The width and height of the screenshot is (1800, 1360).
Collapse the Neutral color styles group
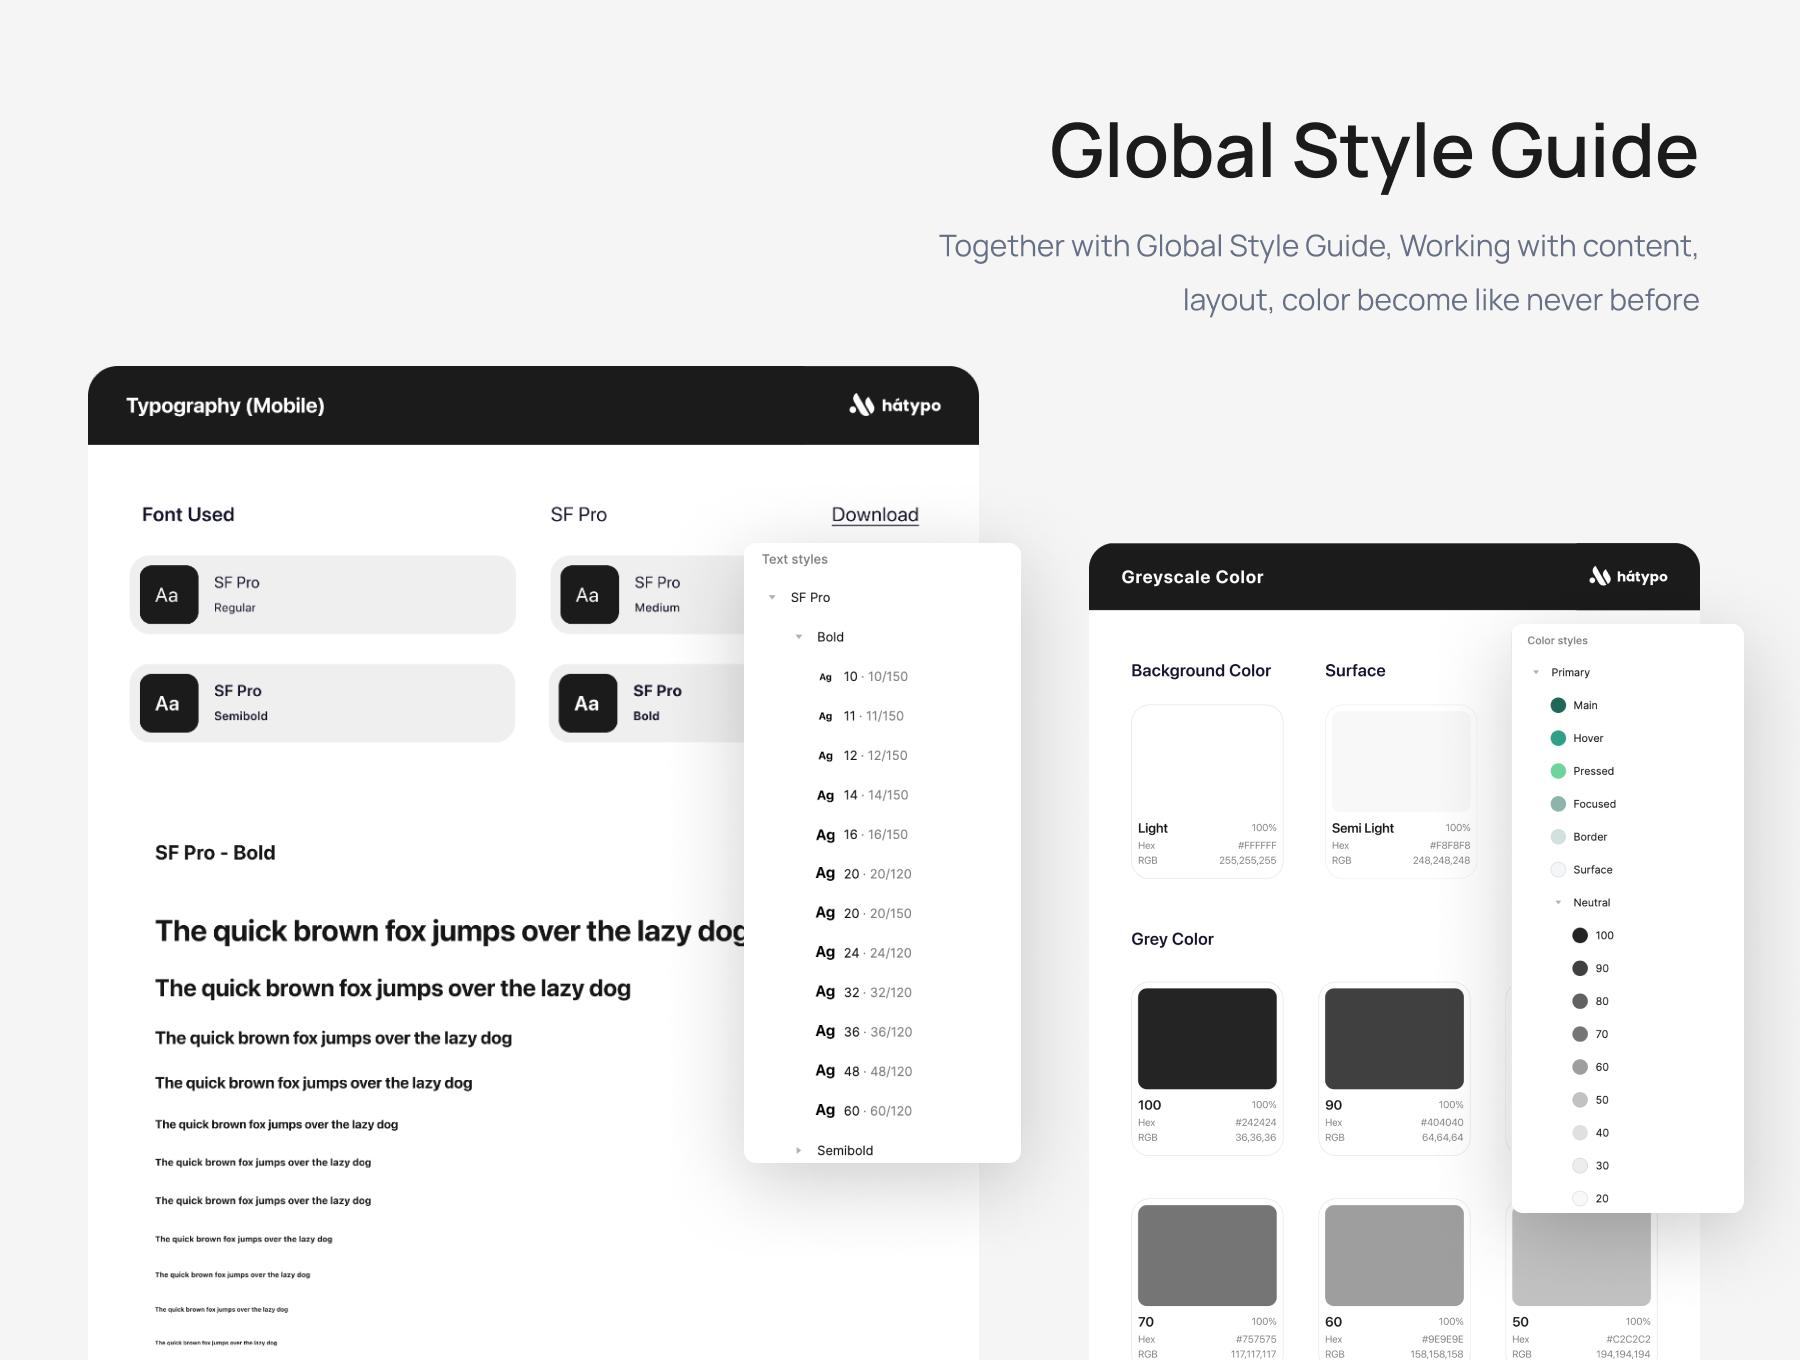pyautogui.click(x=1558, y=902)
